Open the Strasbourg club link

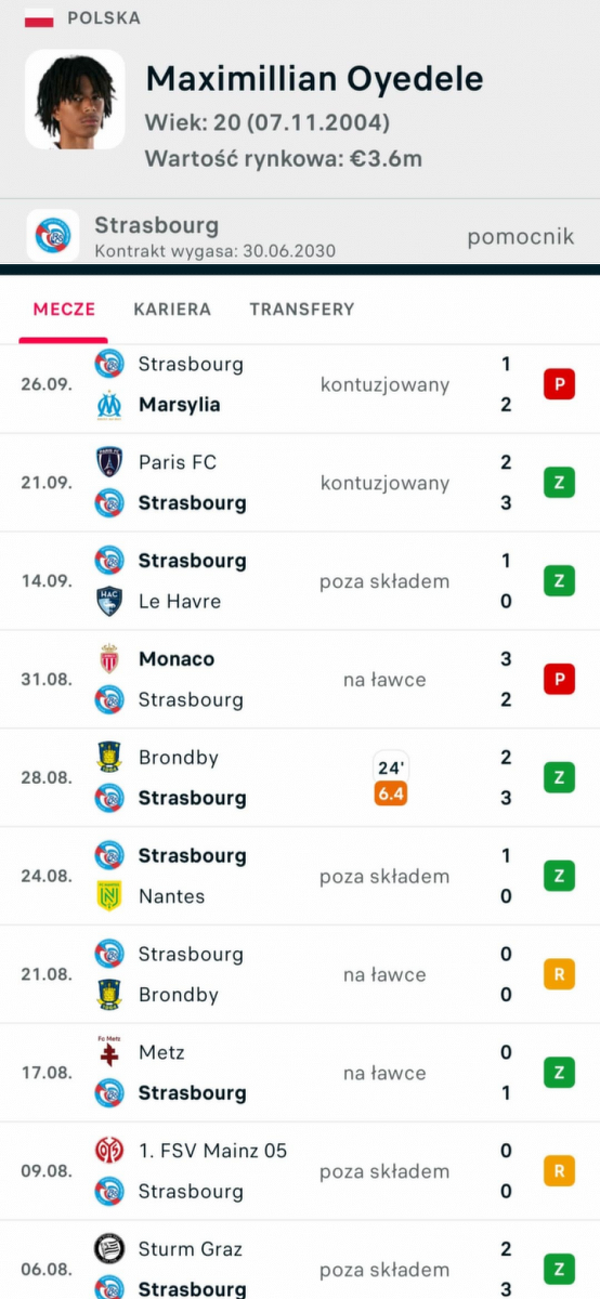click(x=156, y=226)
